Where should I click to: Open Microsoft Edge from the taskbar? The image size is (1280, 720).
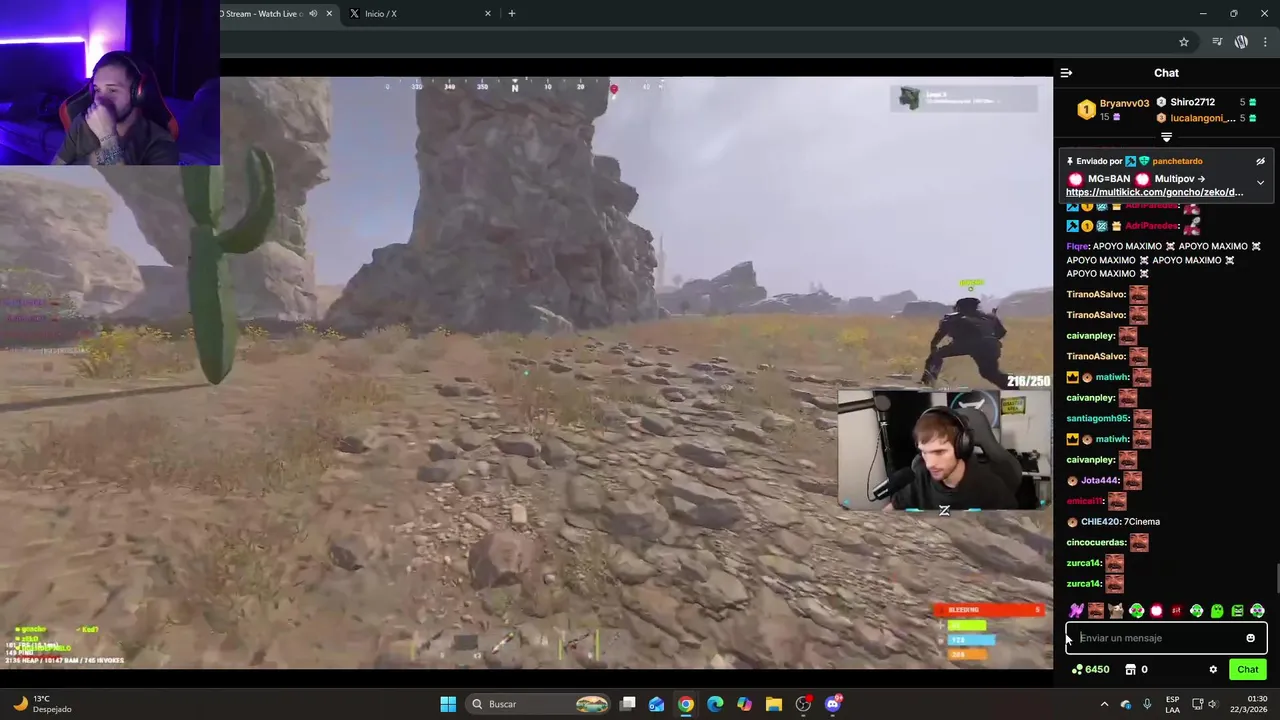coord(715,704)
